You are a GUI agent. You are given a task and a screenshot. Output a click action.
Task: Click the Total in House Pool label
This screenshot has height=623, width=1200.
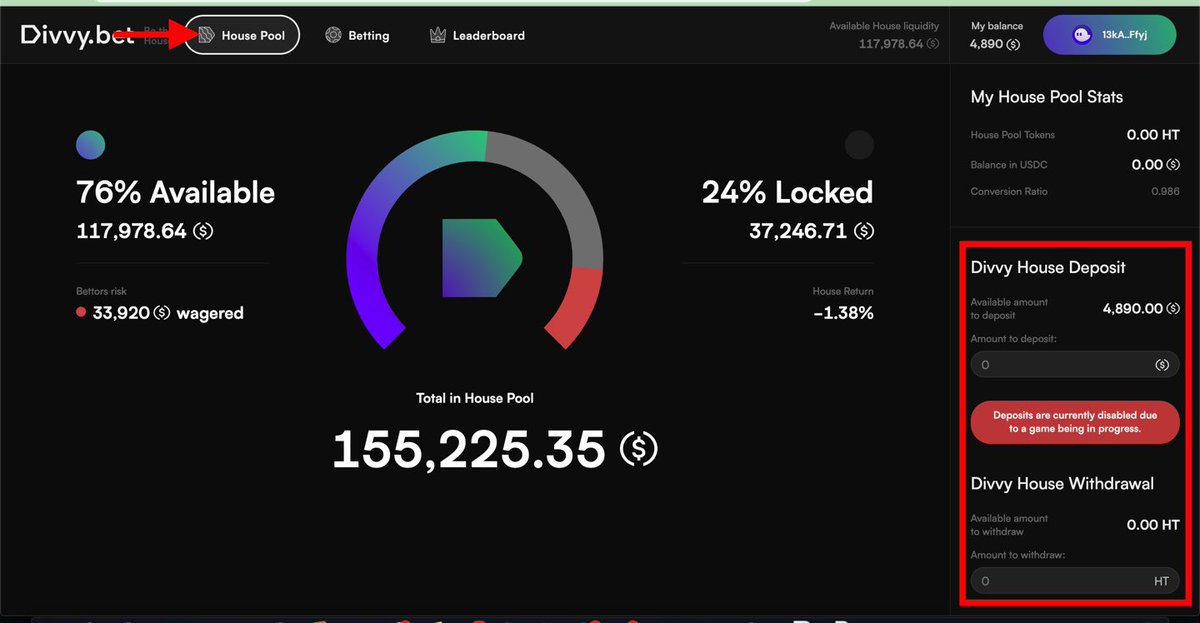tap(475, 398)
